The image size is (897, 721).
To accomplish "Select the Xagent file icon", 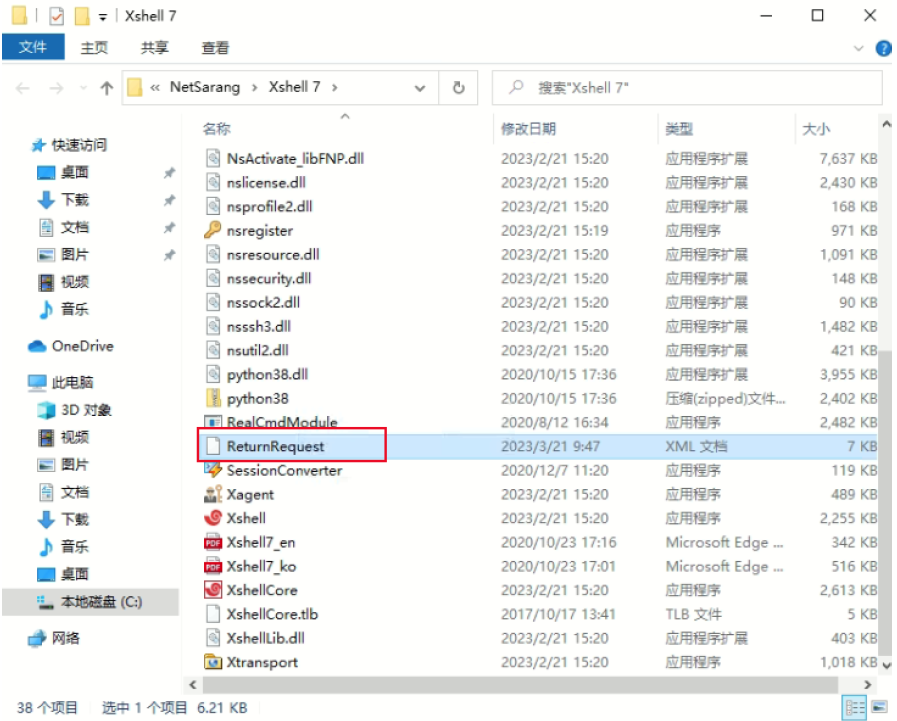I will pyautogui.click(x=212, y=494).
